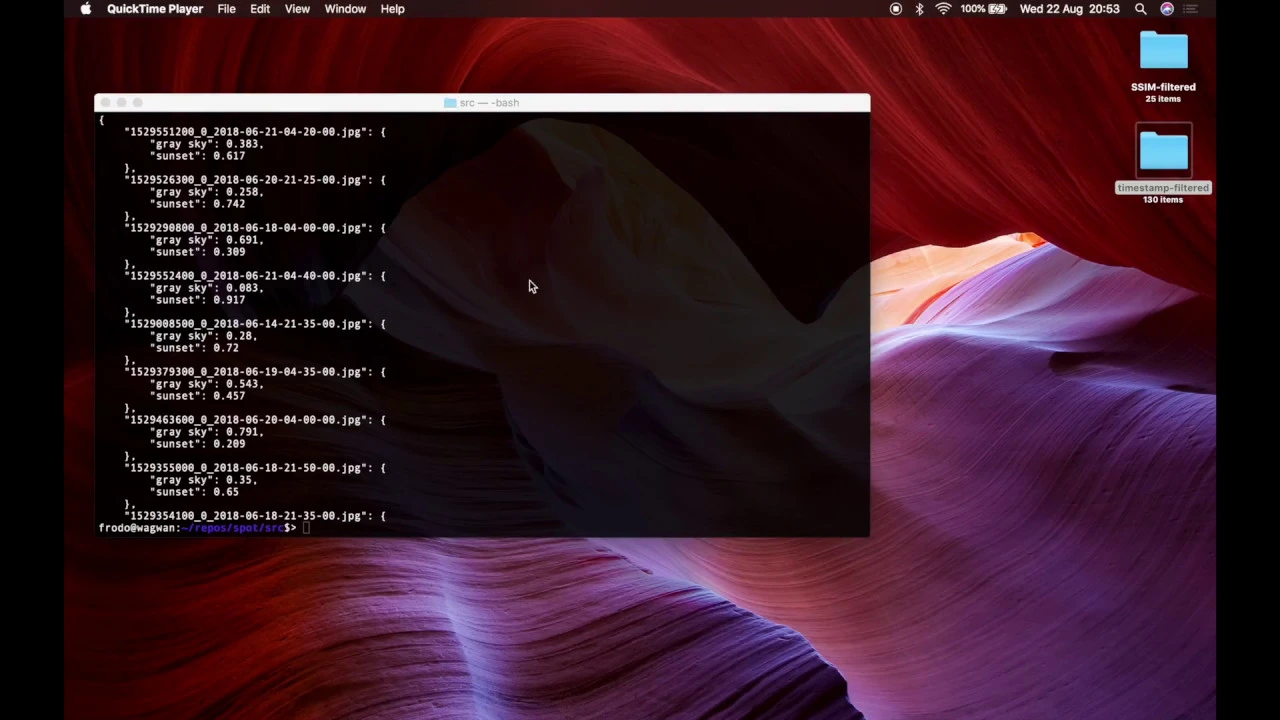Activate Siri from the menu bar
Viewport: 1280px width, 720px height.
pyautogui.click(x=1166, y=9)
